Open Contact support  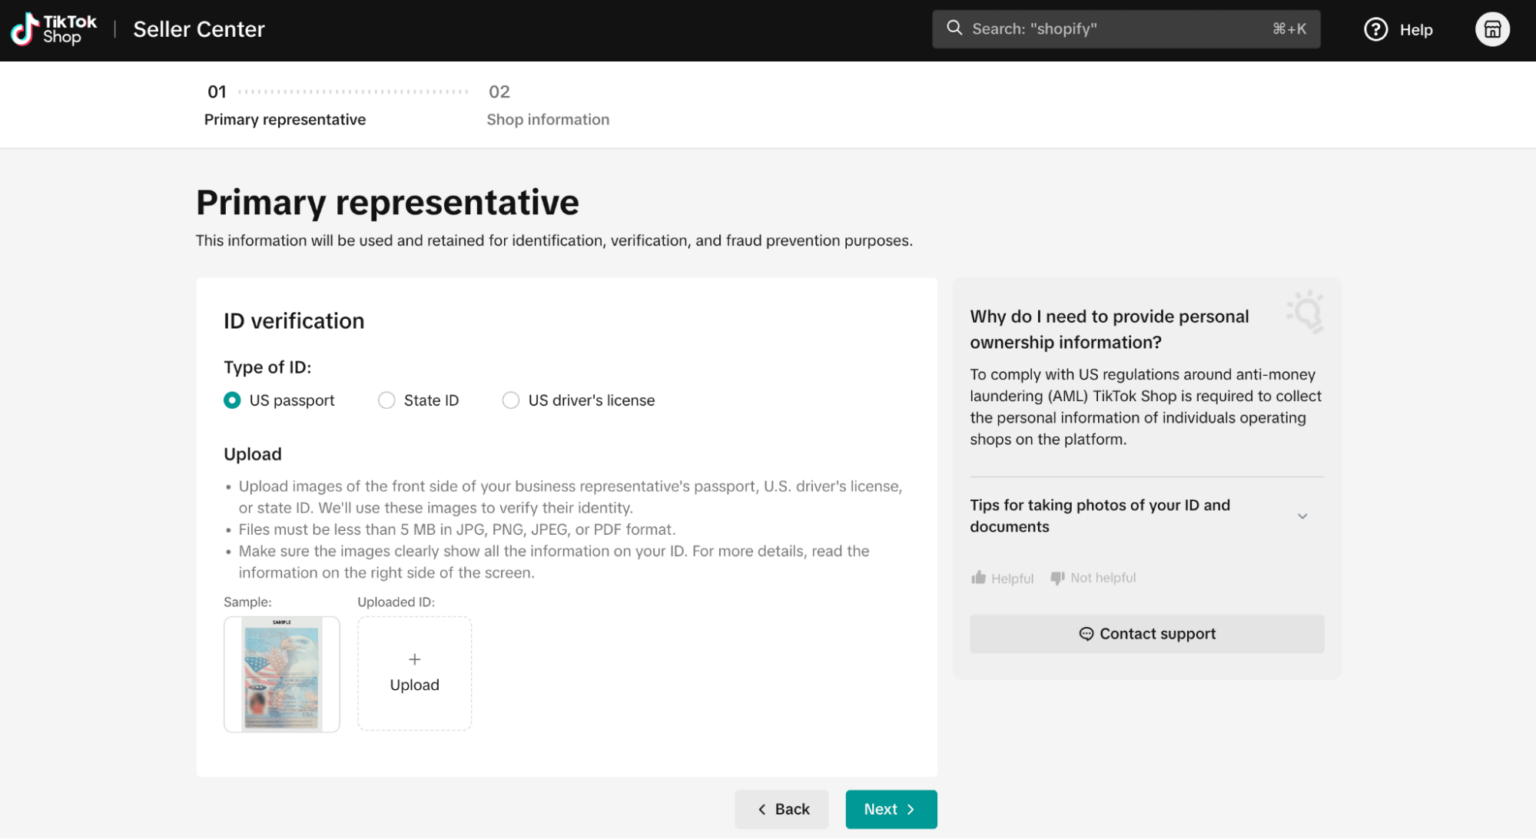click(1147, 633)
